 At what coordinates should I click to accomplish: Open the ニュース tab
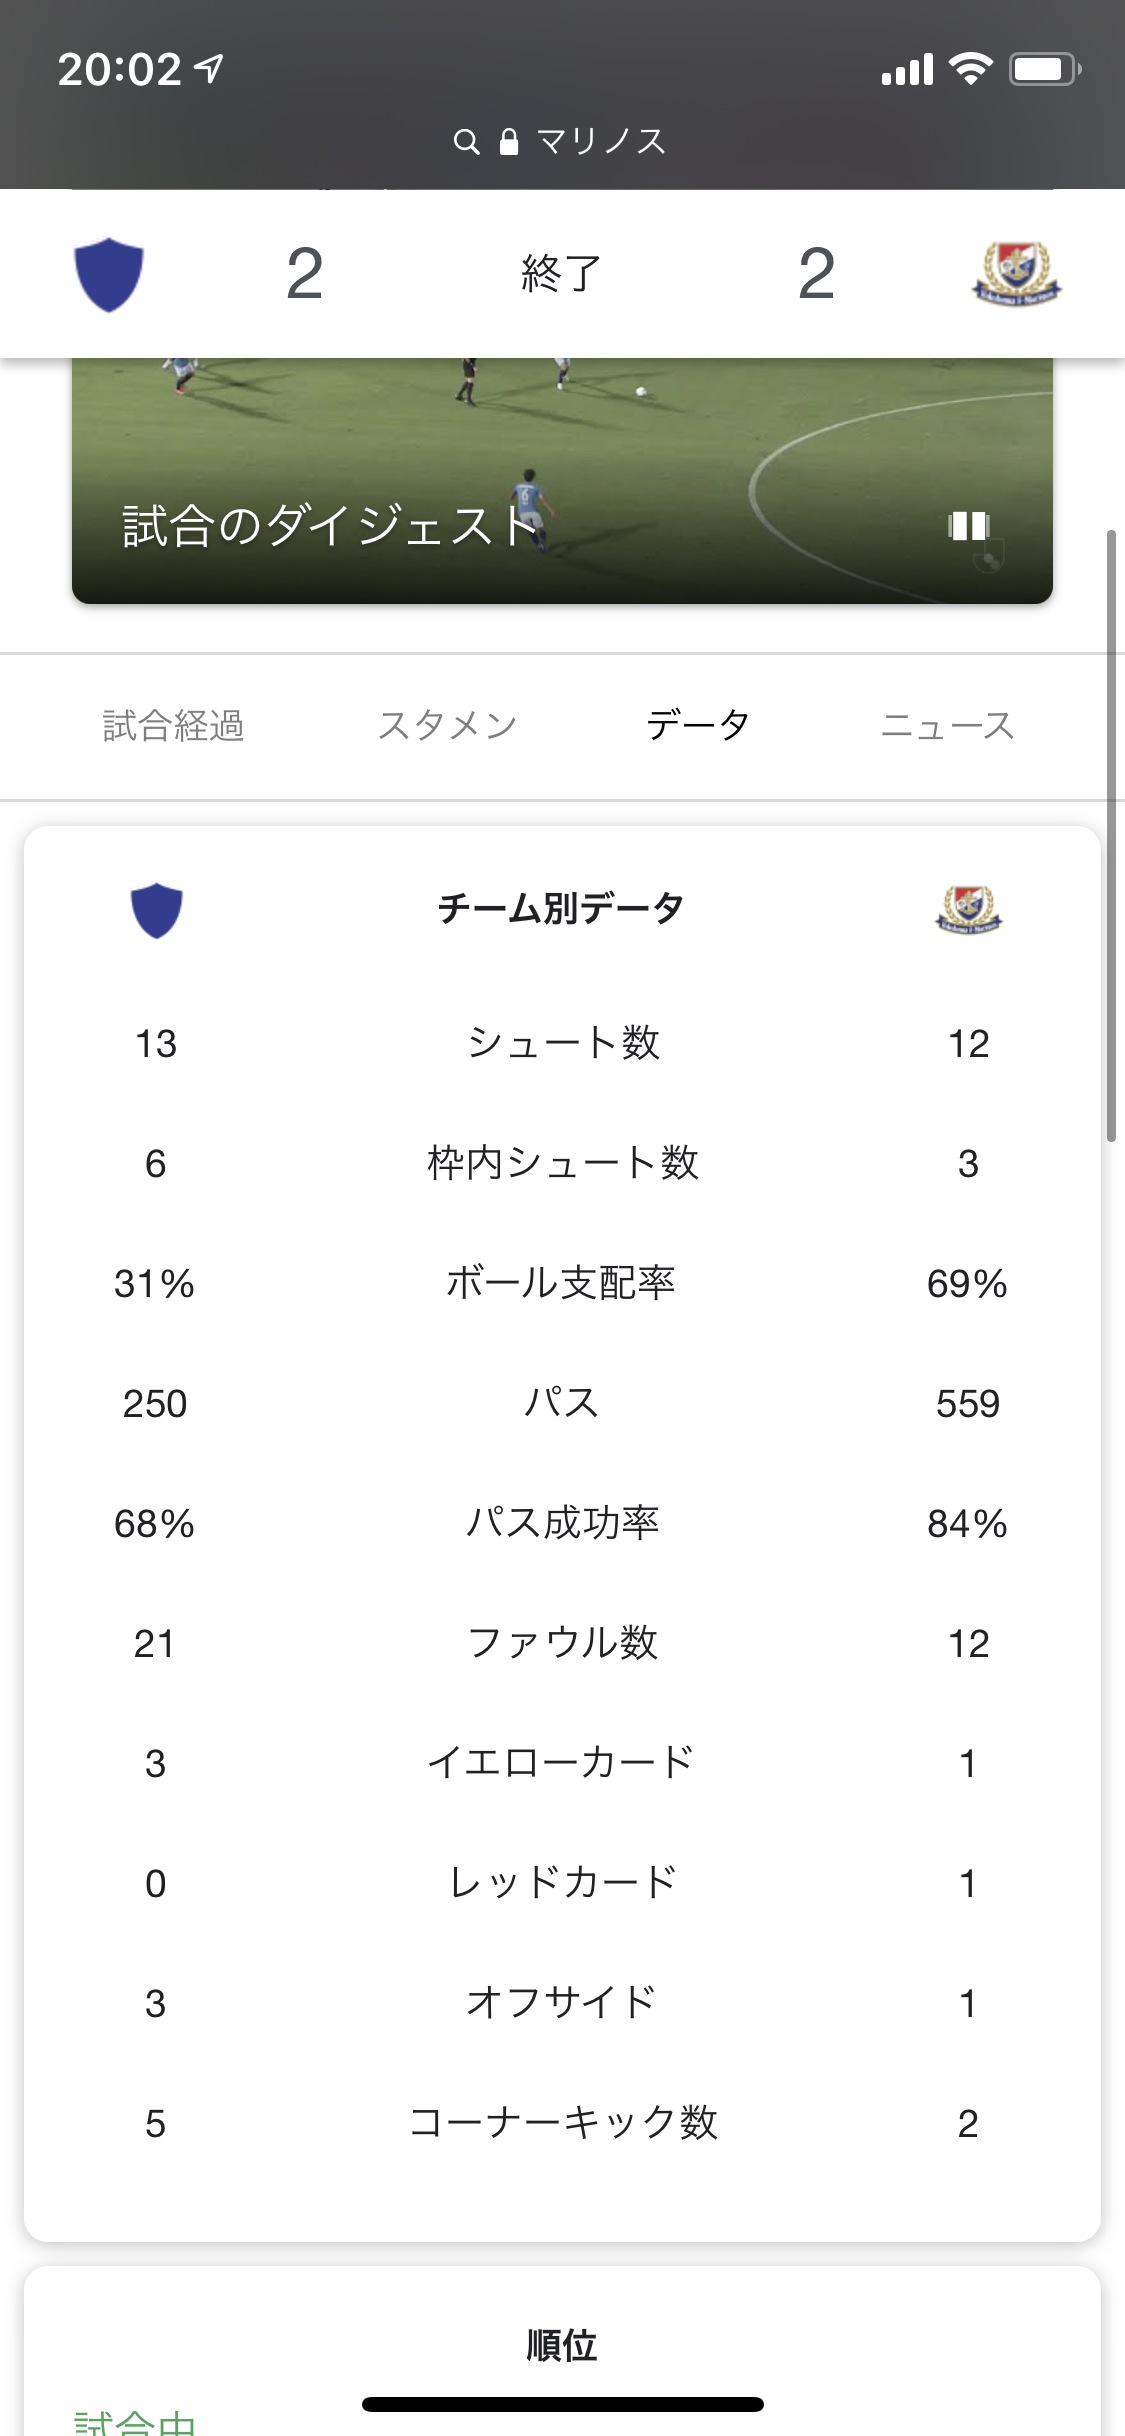[947, 726]
